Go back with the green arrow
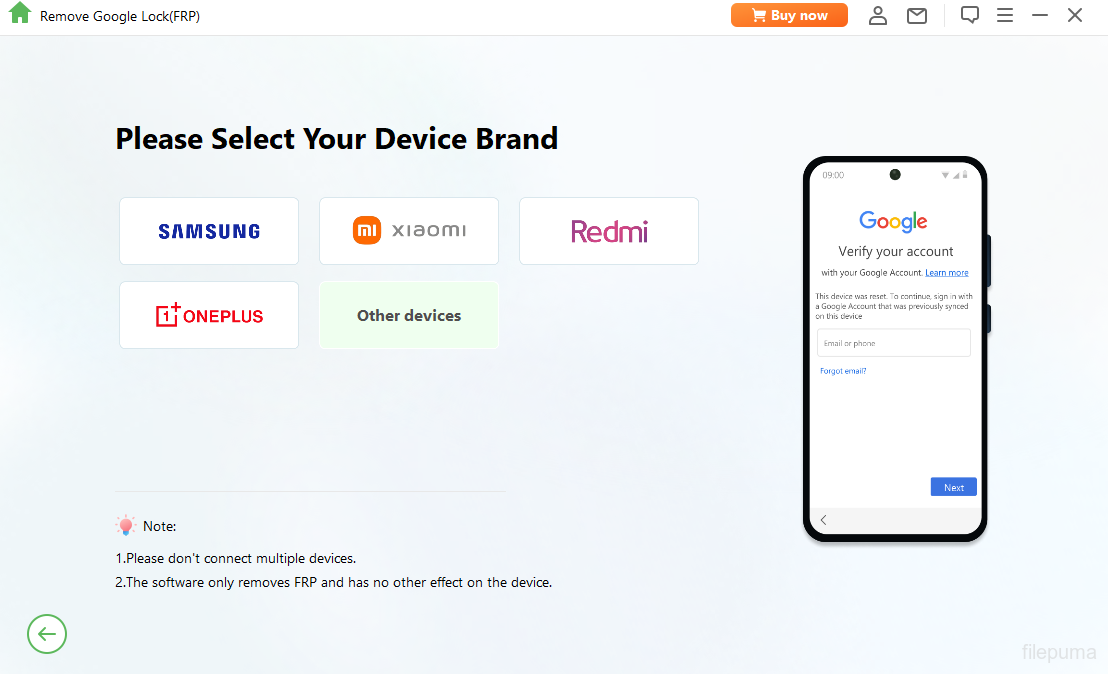The image size is (1108, 674). pos(47,633)
